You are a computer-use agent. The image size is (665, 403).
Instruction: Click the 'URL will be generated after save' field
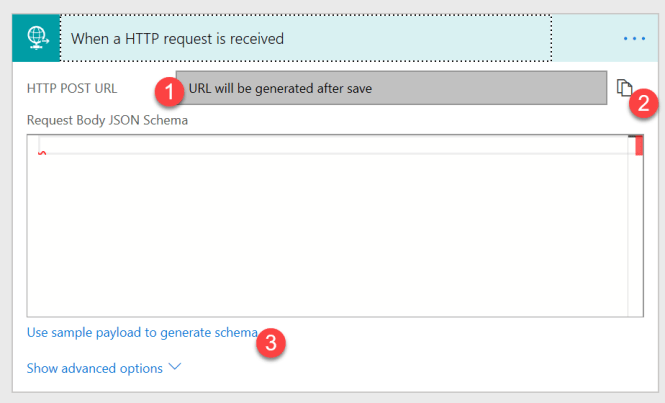391,88
